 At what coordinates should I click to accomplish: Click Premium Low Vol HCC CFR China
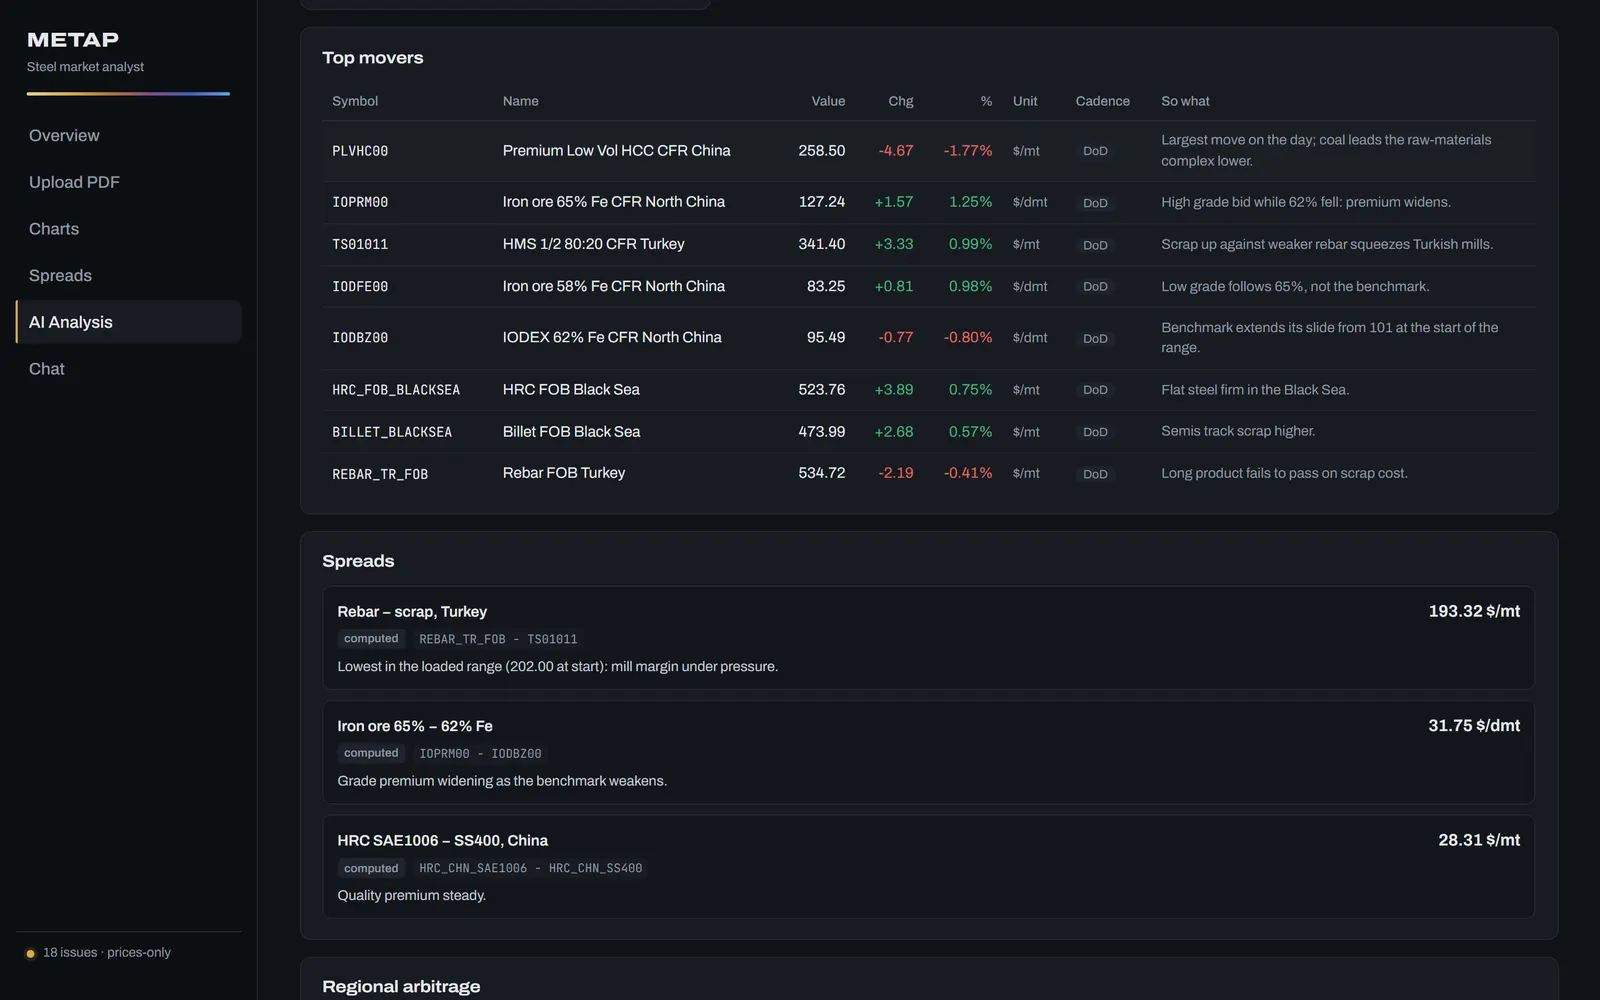616,151
